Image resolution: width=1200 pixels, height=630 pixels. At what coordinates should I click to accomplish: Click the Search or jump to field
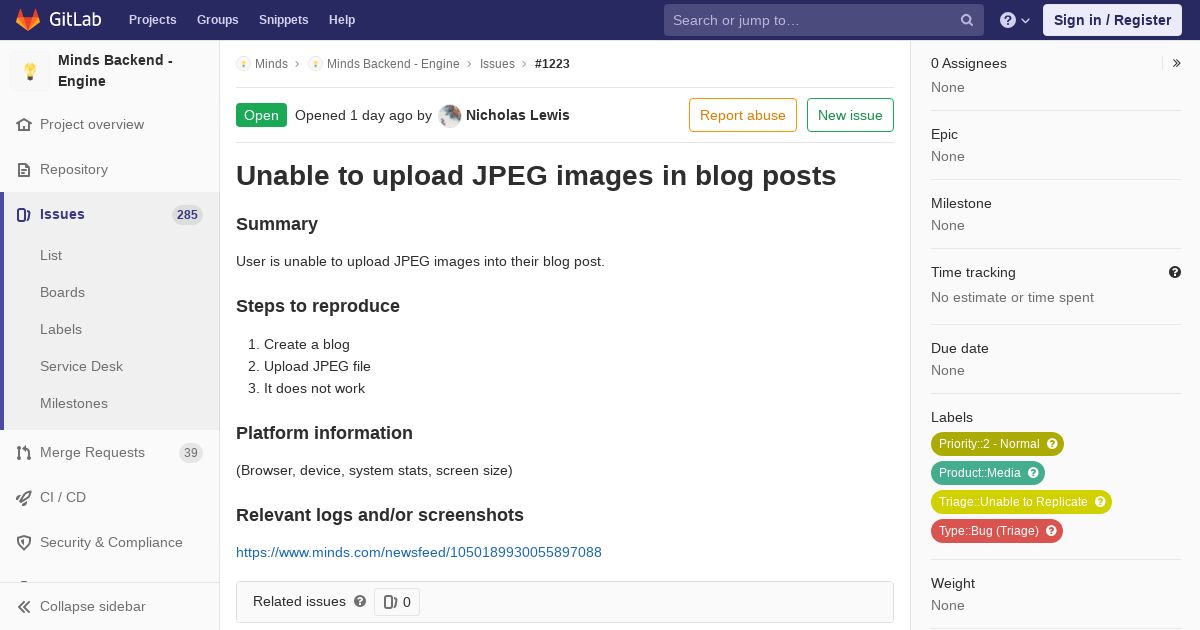pos(824,20)
